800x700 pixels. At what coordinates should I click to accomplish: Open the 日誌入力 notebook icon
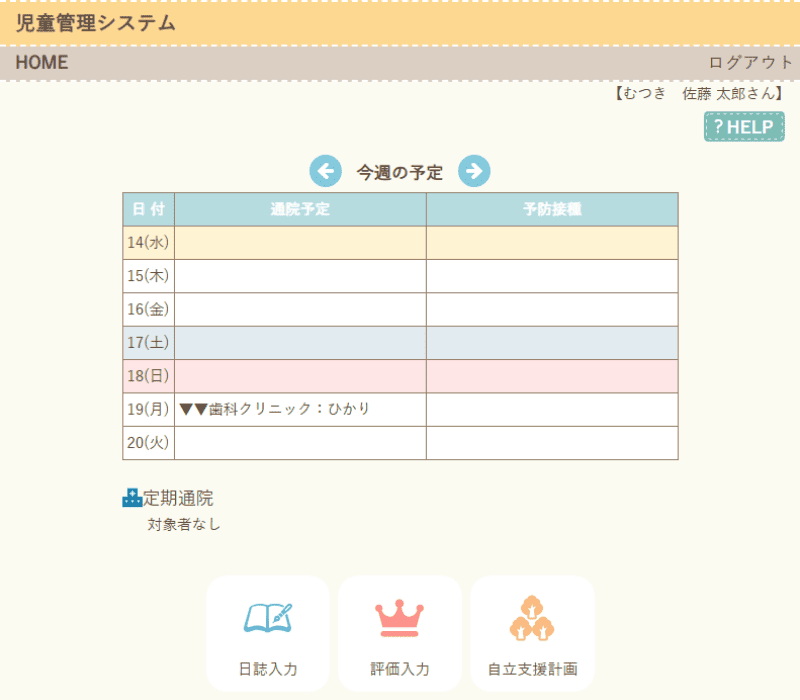pos(268,618)
